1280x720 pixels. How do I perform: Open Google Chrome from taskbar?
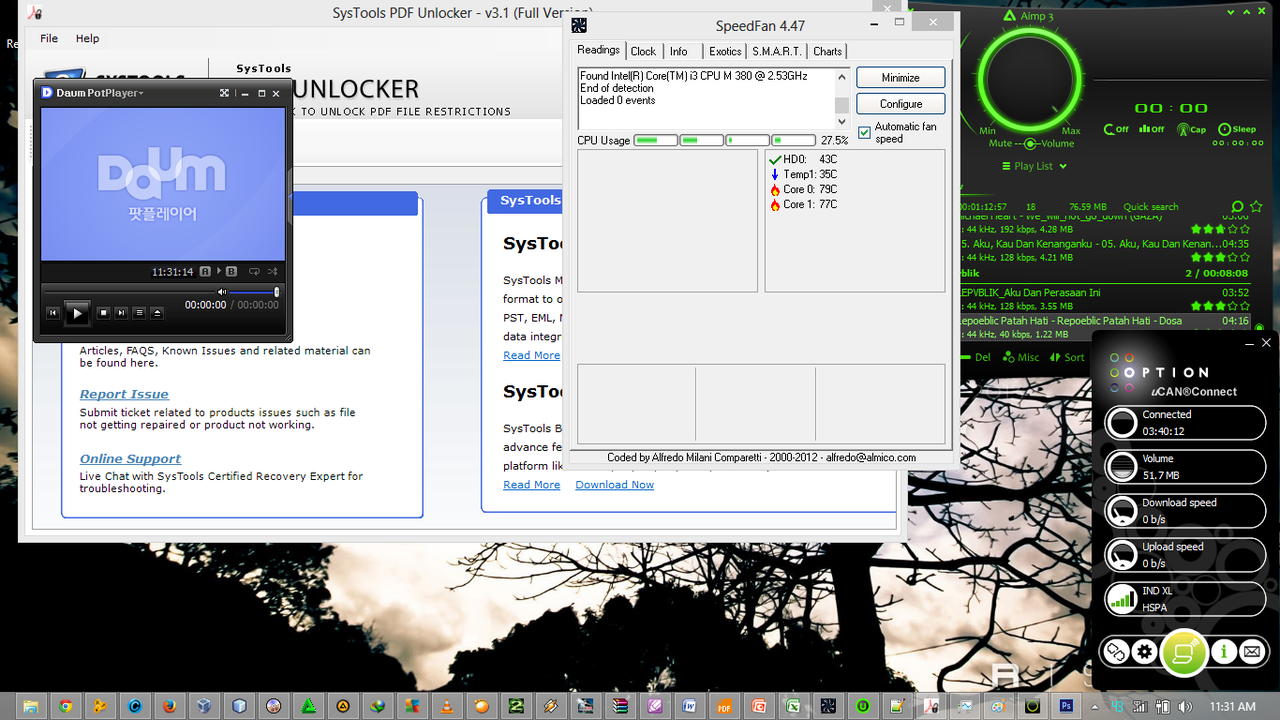tap(65, 705)
